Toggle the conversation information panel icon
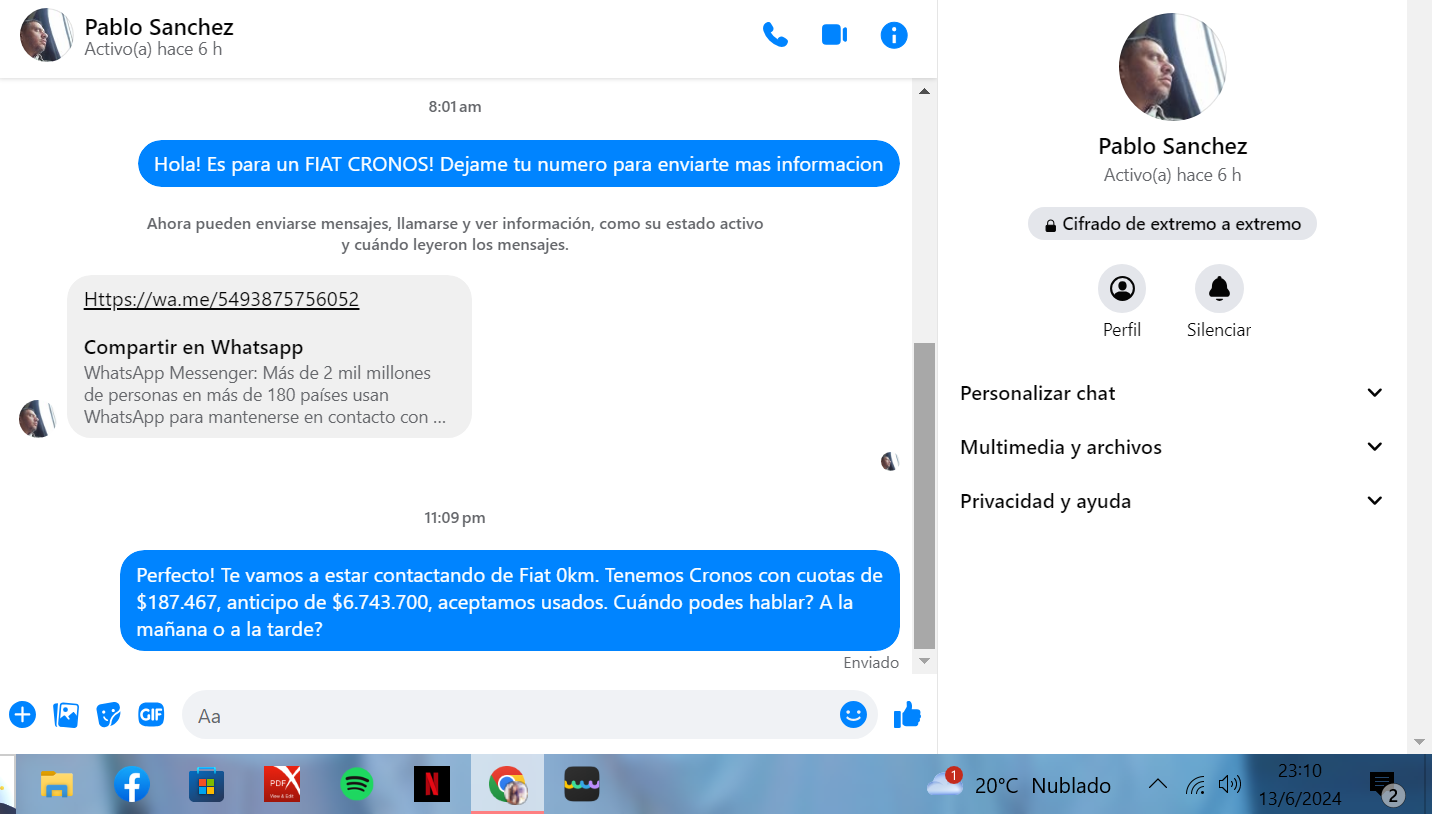 [x=893, y=35]
